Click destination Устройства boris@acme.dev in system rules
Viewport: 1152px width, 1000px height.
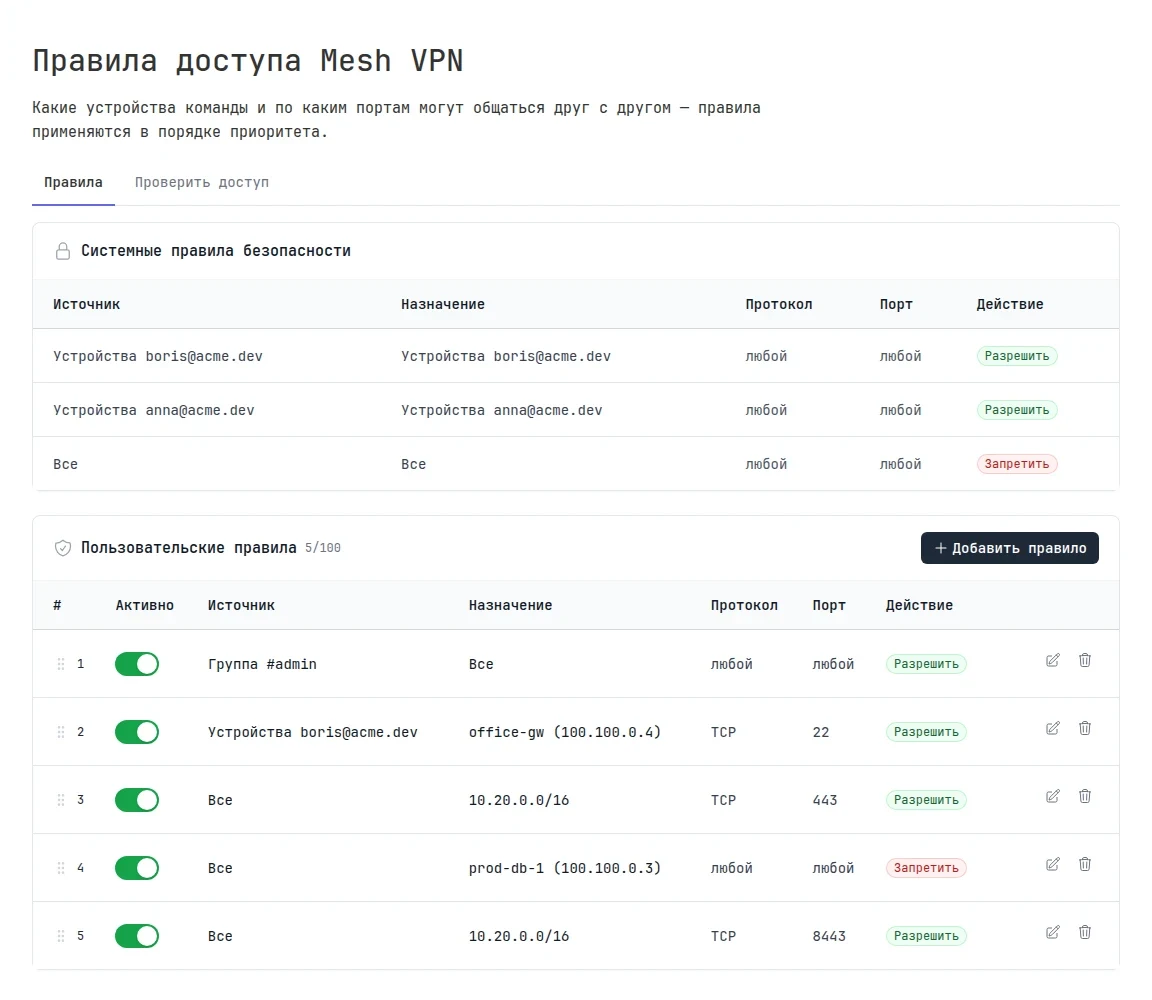(x=506, y=356)
